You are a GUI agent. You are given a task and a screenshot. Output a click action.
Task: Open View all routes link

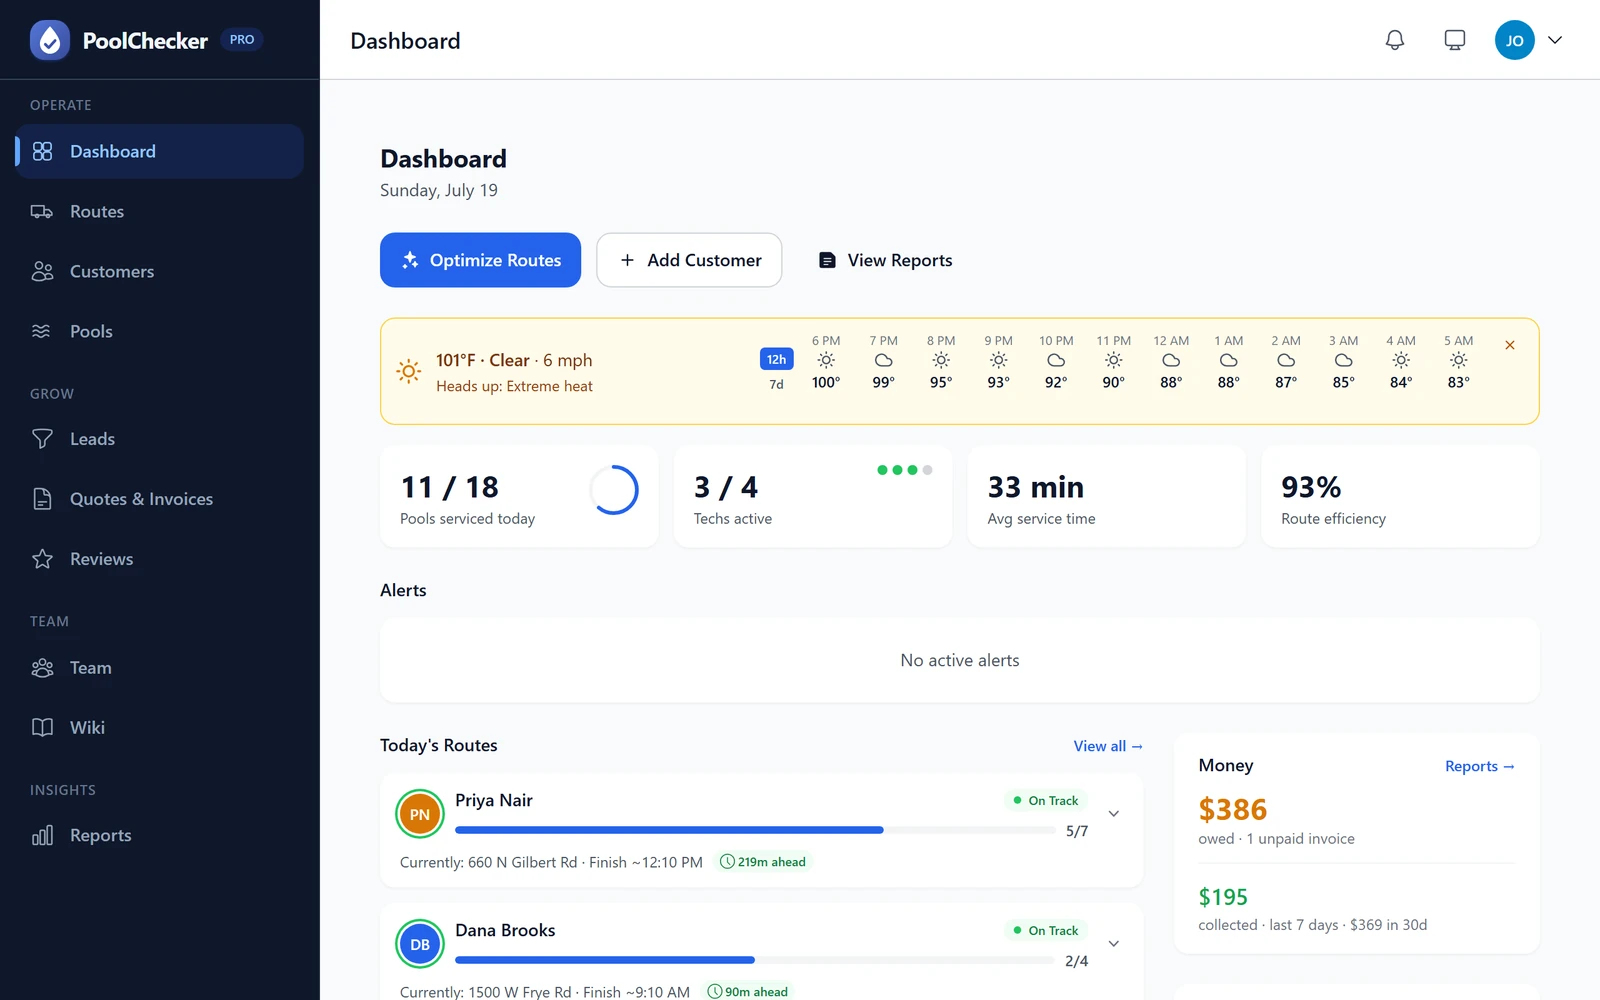(1108, 746)
